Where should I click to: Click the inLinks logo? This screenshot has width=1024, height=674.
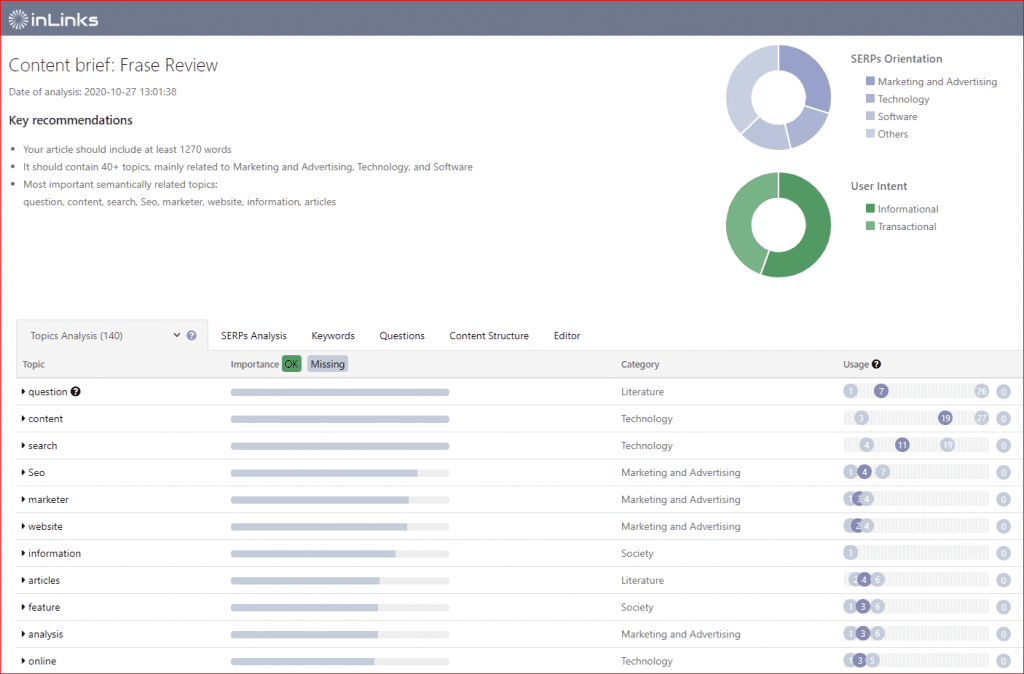pos(54,20)
